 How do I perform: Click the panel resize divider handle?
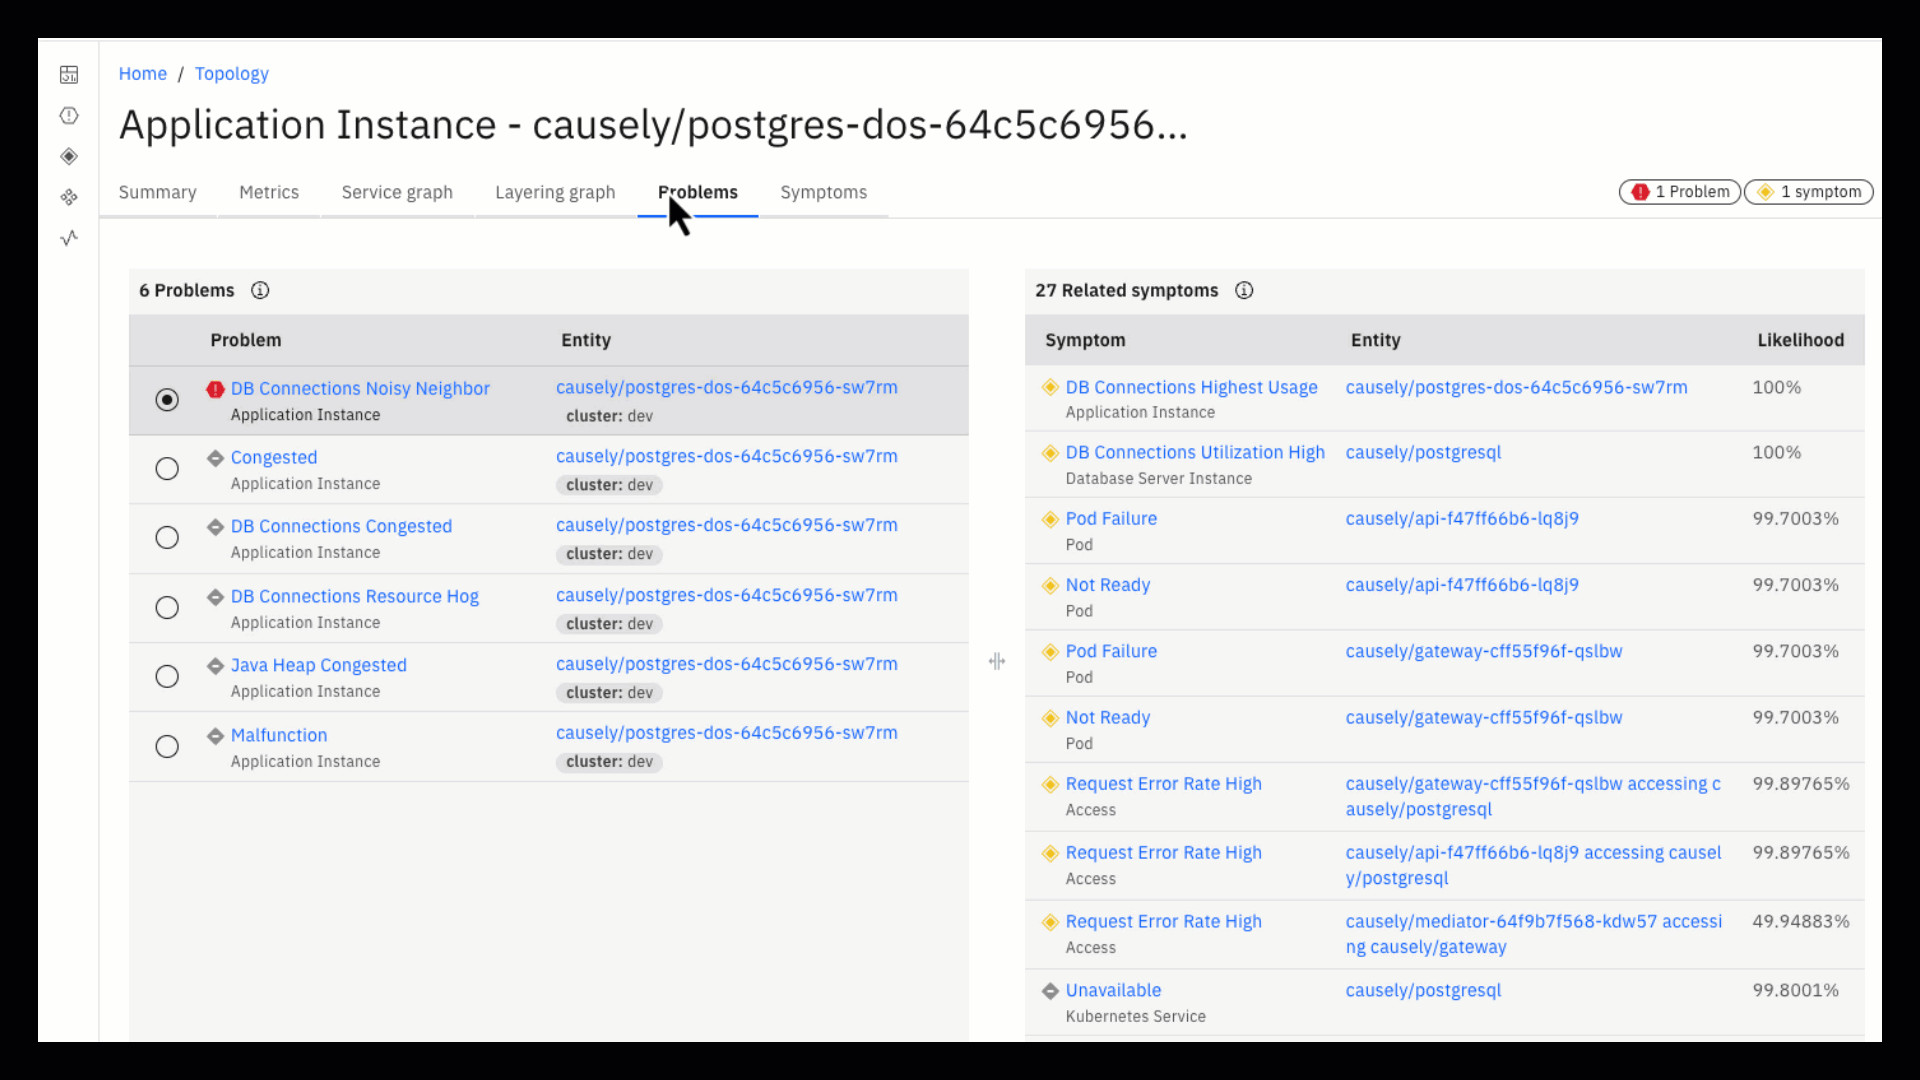pyautogui.click(x=997, y=661)
